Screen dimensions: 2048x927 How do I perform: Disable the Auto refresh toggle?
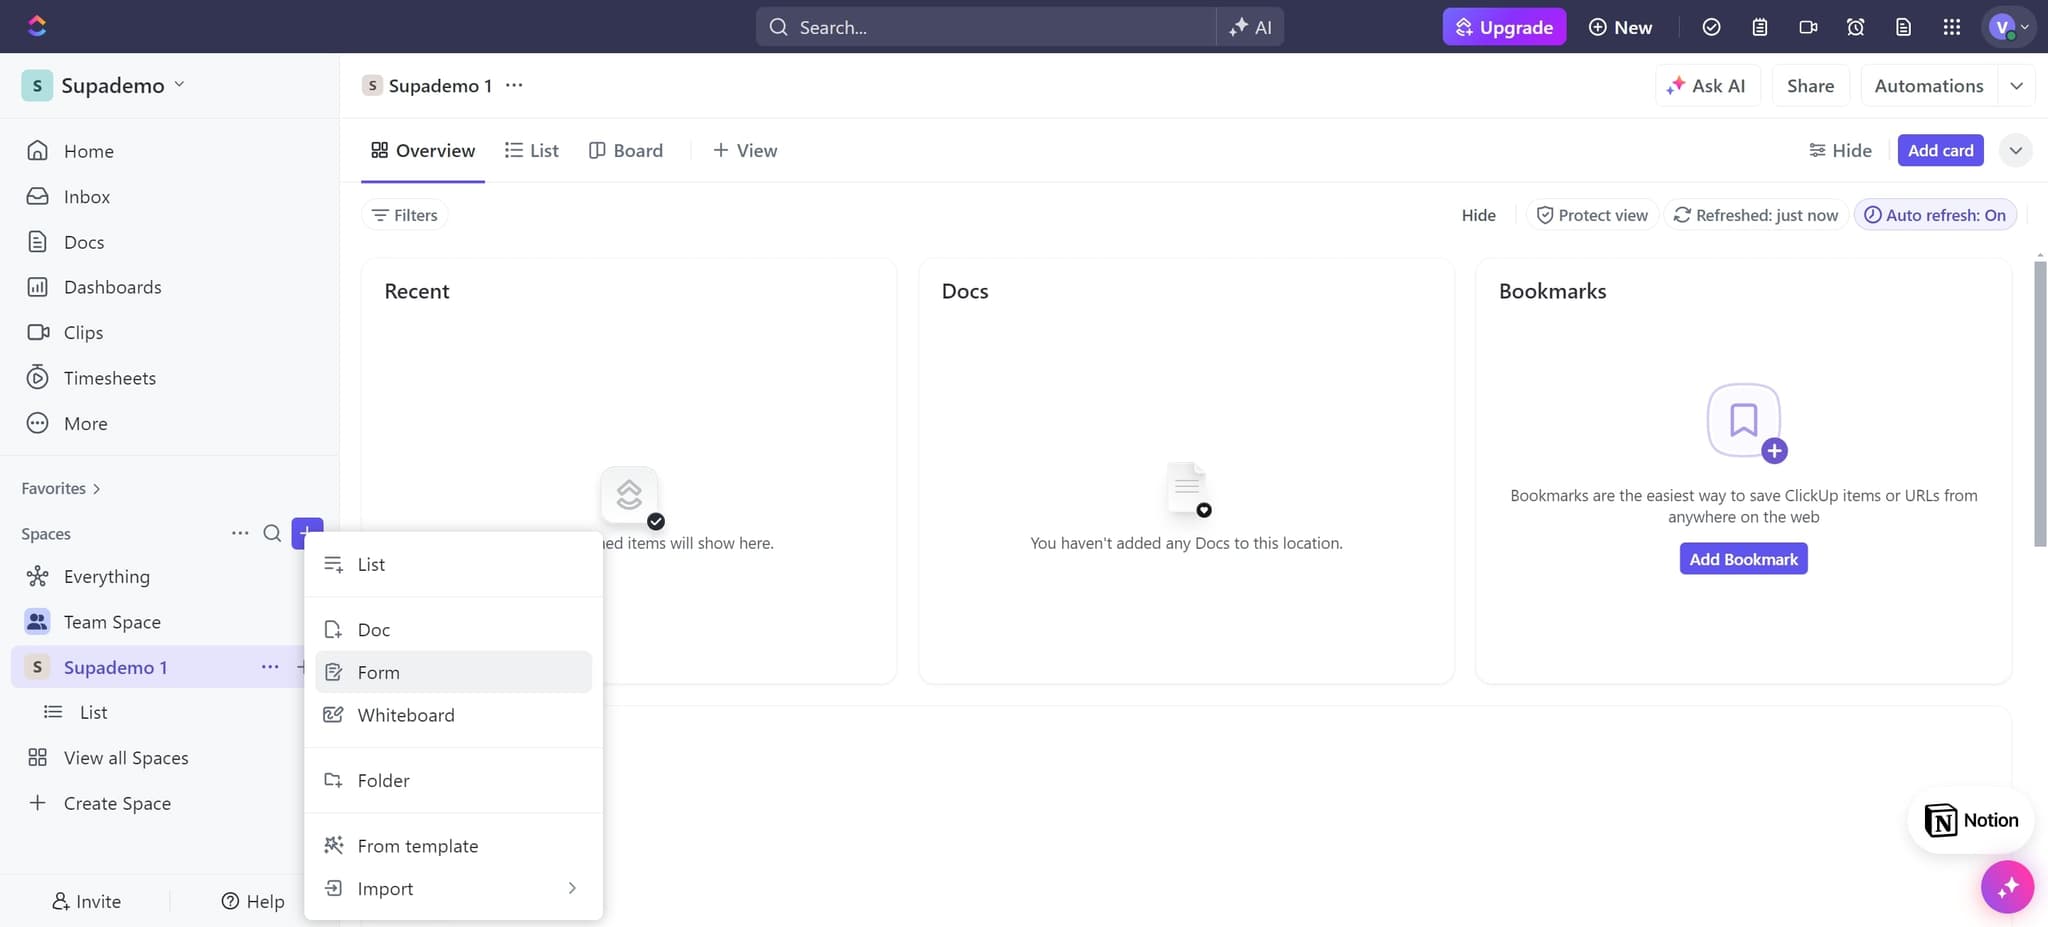coord(1934,215)
